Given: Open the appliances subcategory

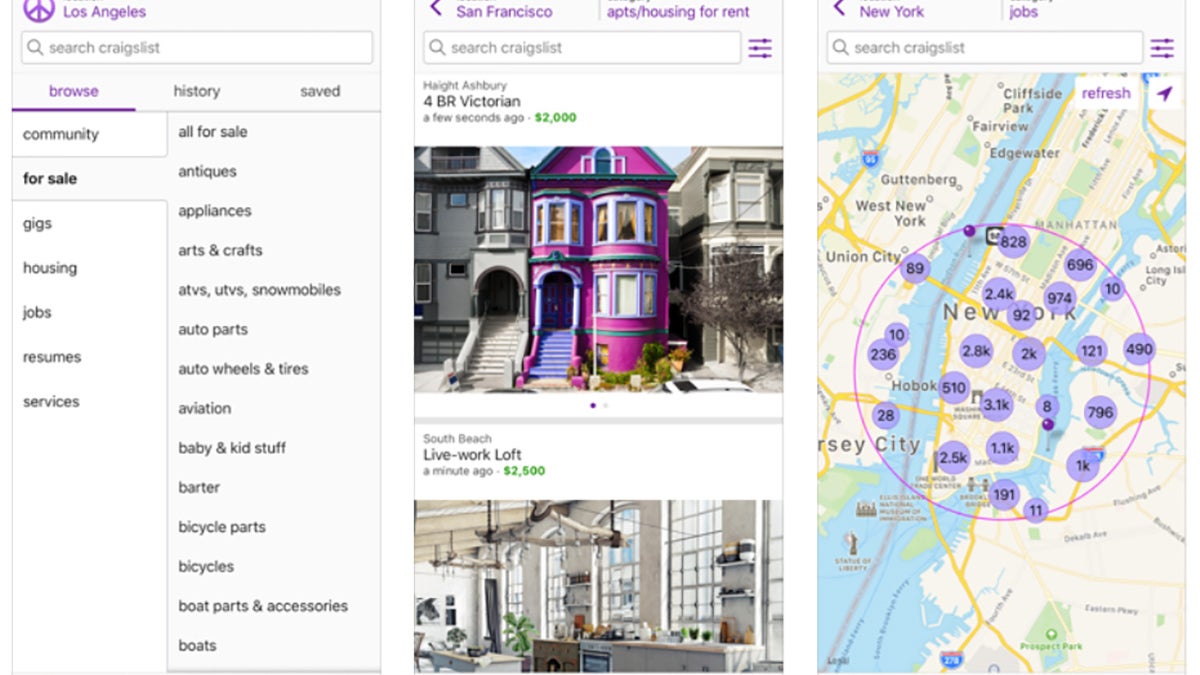Looking at the screenshot, I should click(274, 211).
